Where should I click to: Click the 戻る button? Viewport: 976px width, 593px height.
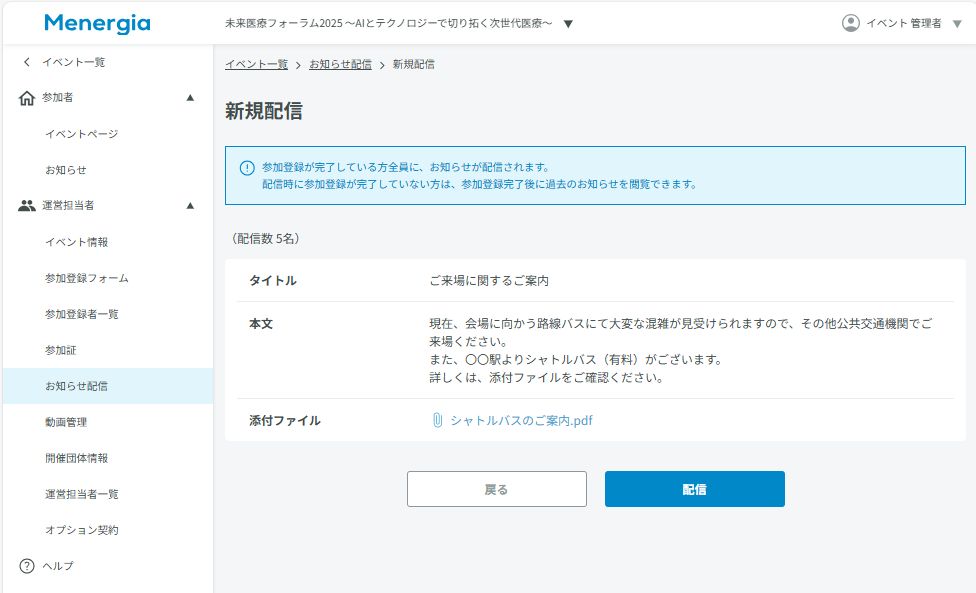point(497,489)
